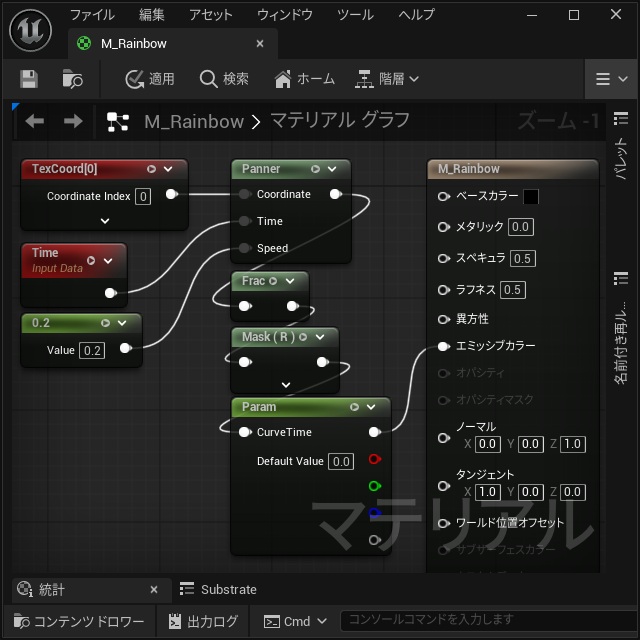Collapse TexCoord[0] node header chevron

point(168,169)
